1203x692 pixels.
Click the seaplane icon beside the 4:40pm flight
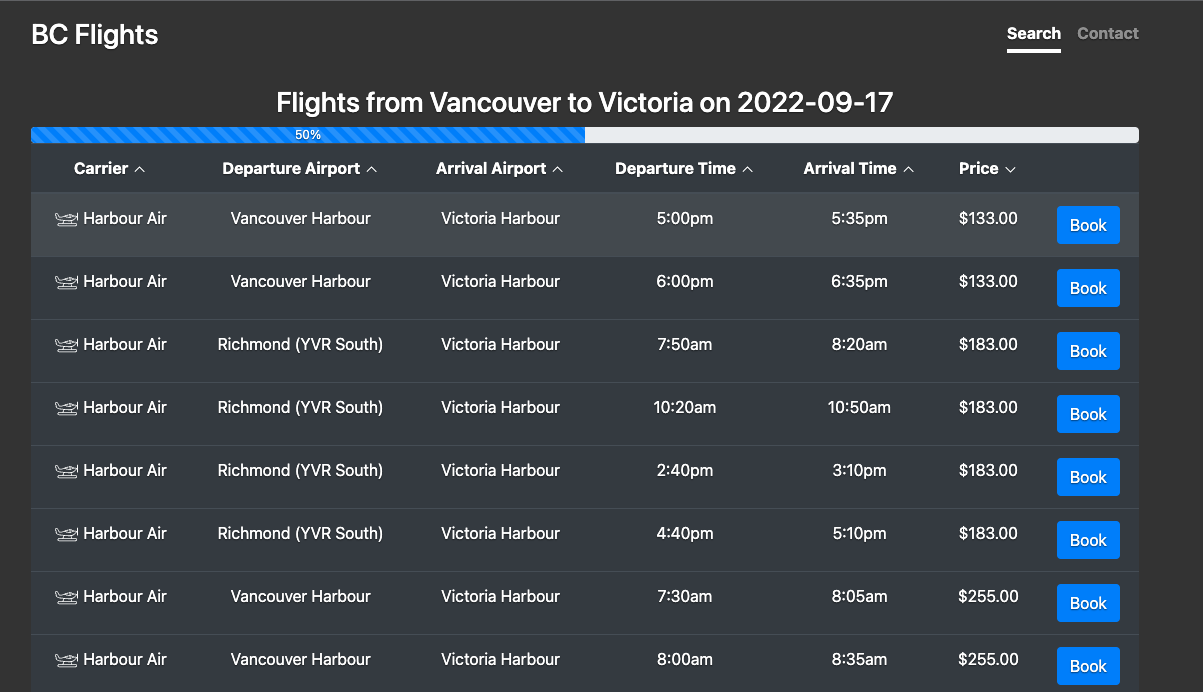tap(66, 533)
